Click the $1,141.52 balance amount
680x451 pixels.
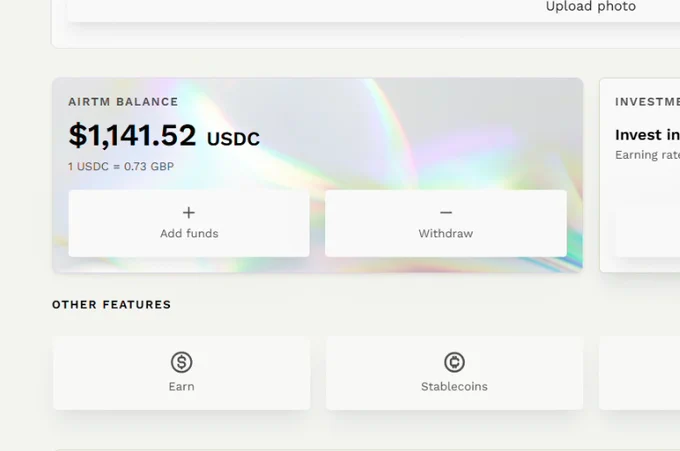click(132, 135)
